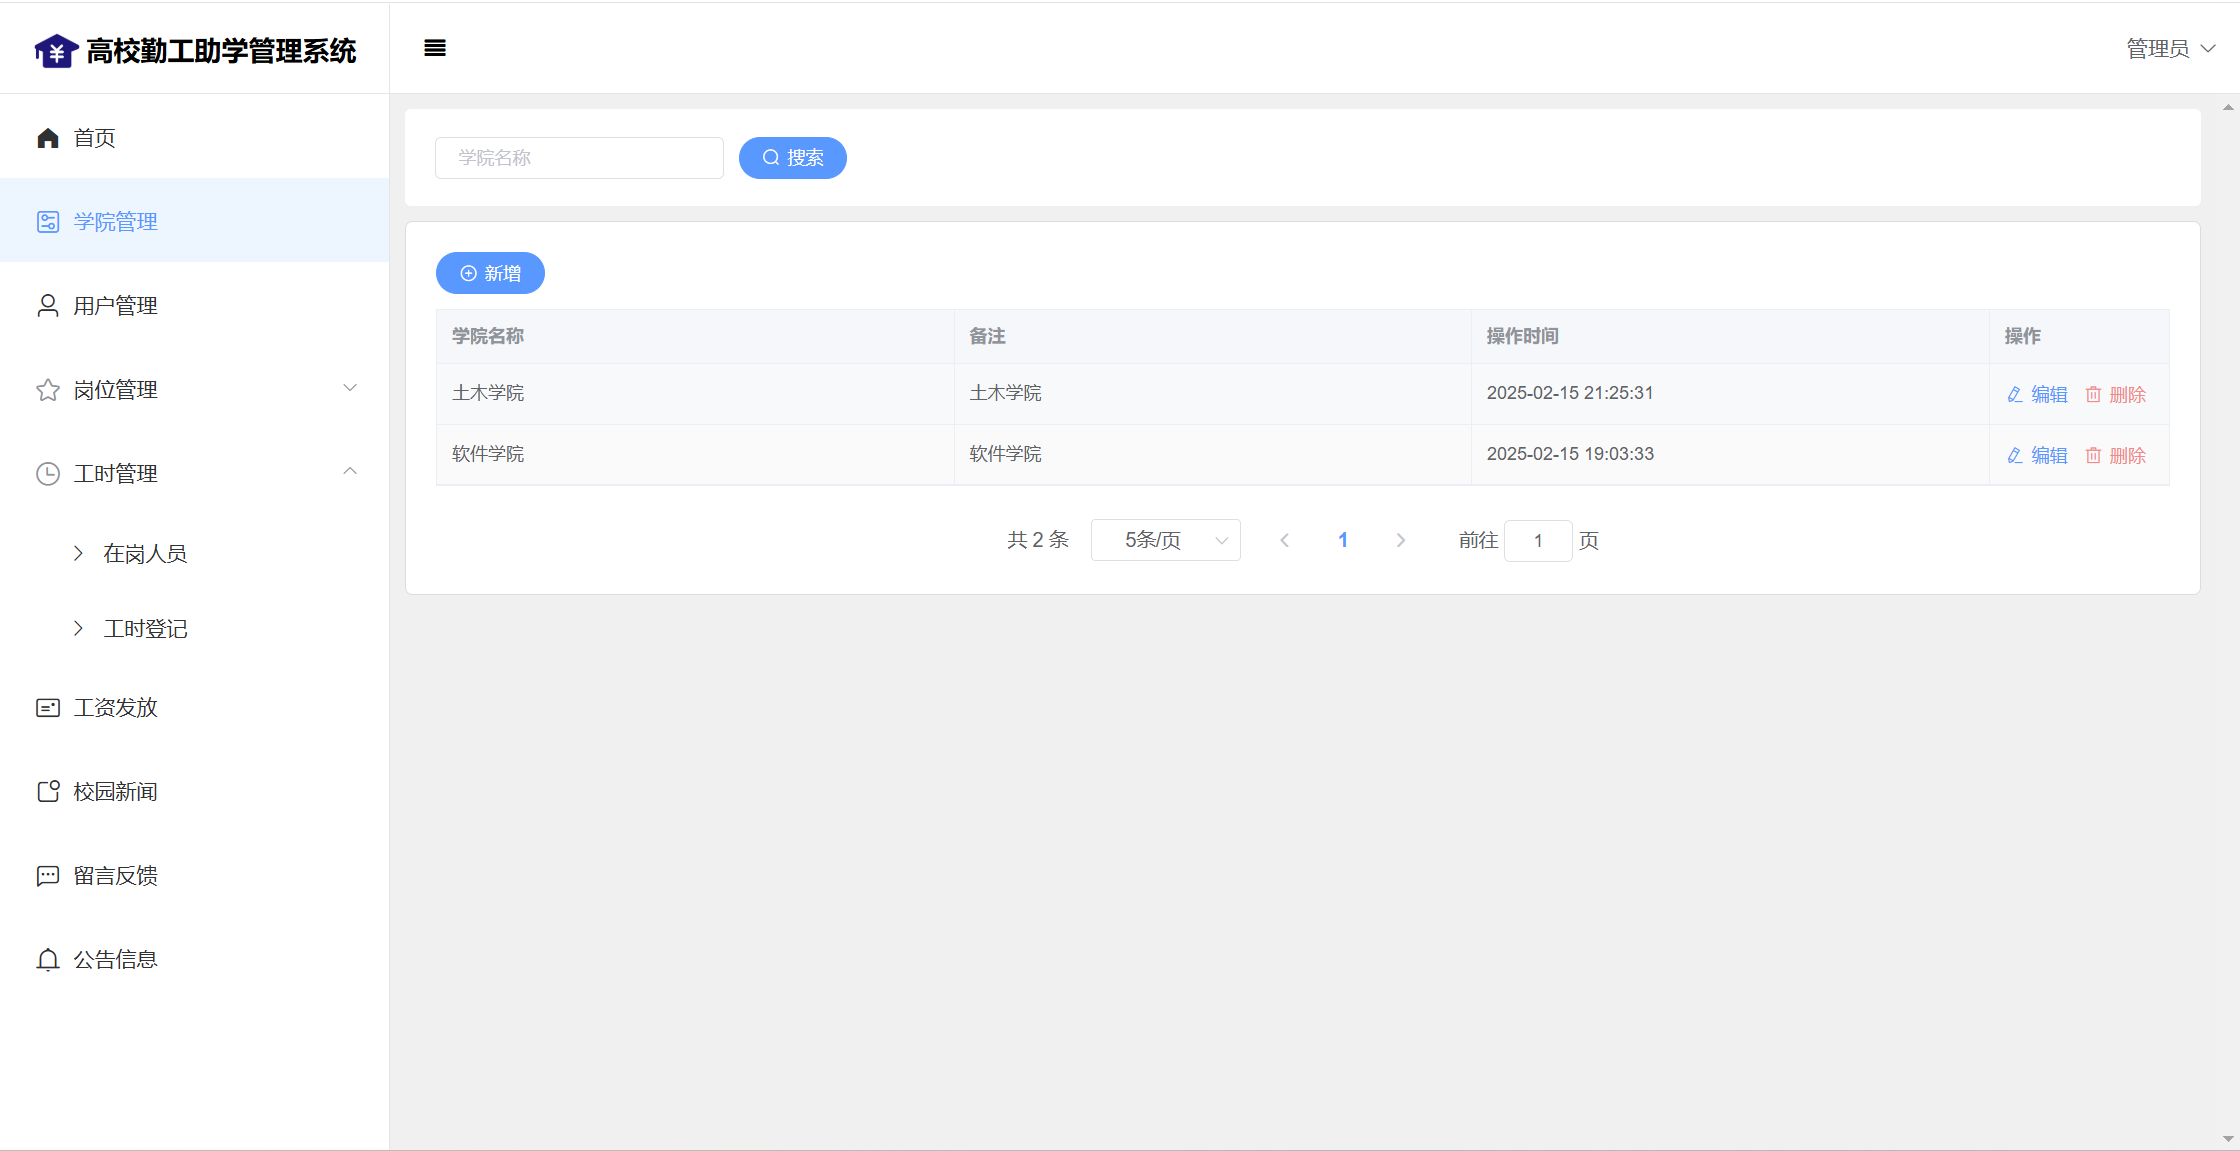Open the 在岗人员 submenu item
Image resolution: width=2240 pixels, height=1151 pixels.
coord(145,554)
